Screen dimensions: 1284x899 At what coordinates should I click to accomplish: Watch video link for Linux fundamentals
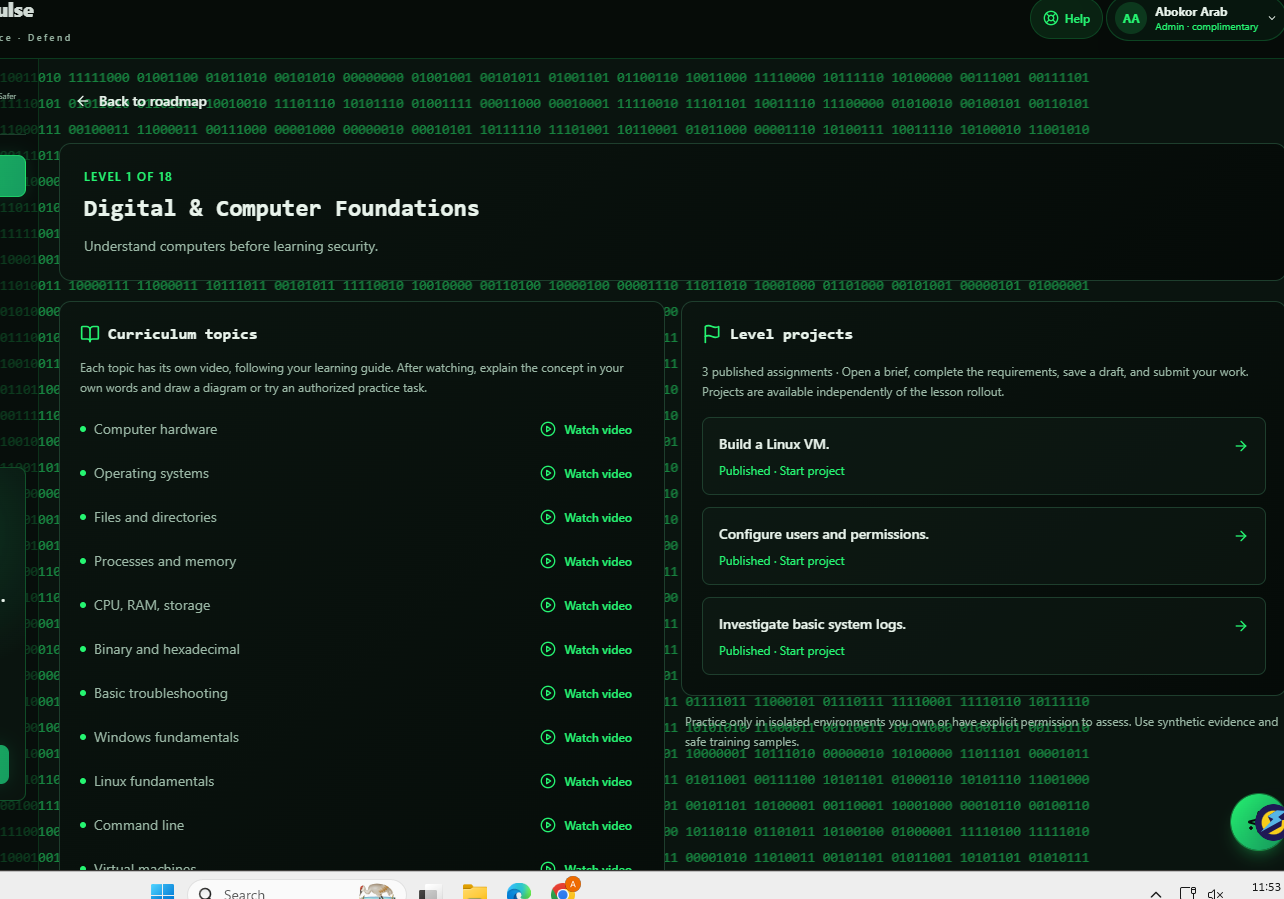coord(587,782)
